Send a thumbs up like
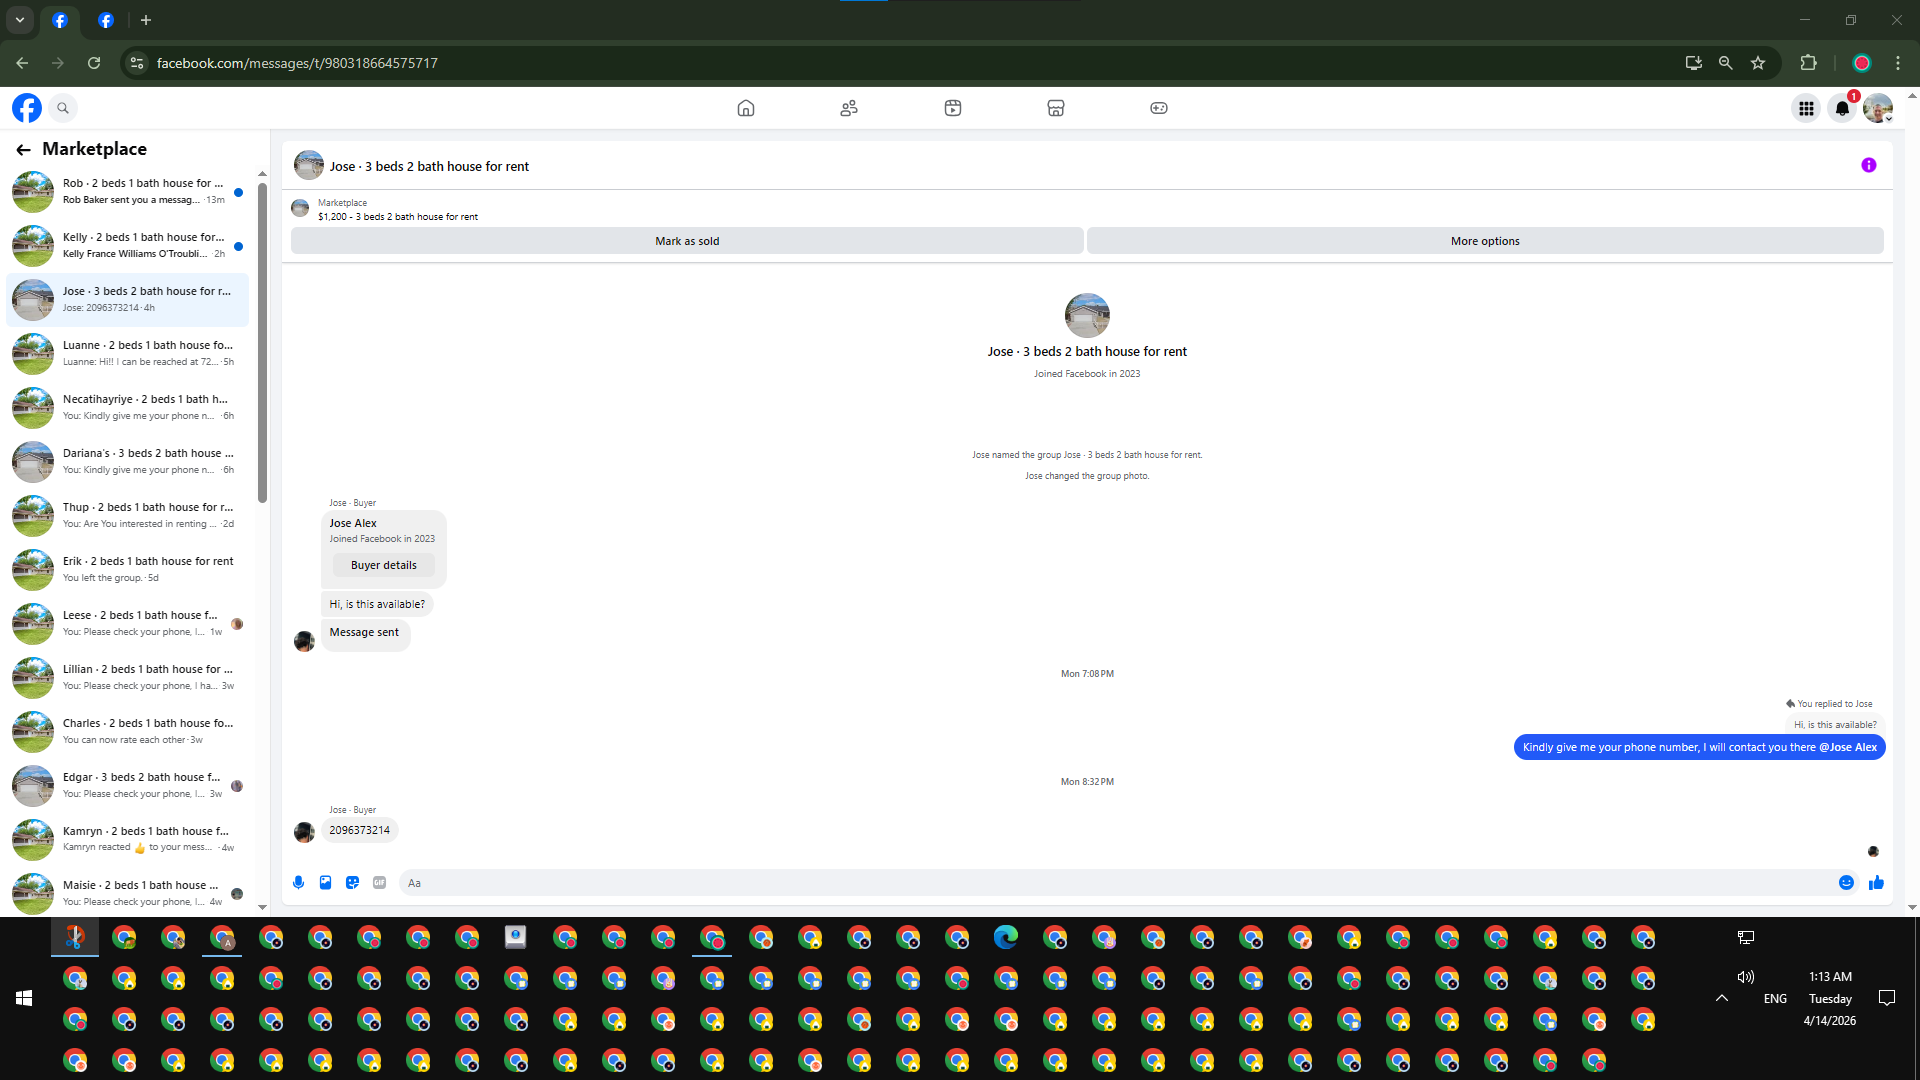The width and height of the screenshot is (1920, 1080). point(1876,882)
